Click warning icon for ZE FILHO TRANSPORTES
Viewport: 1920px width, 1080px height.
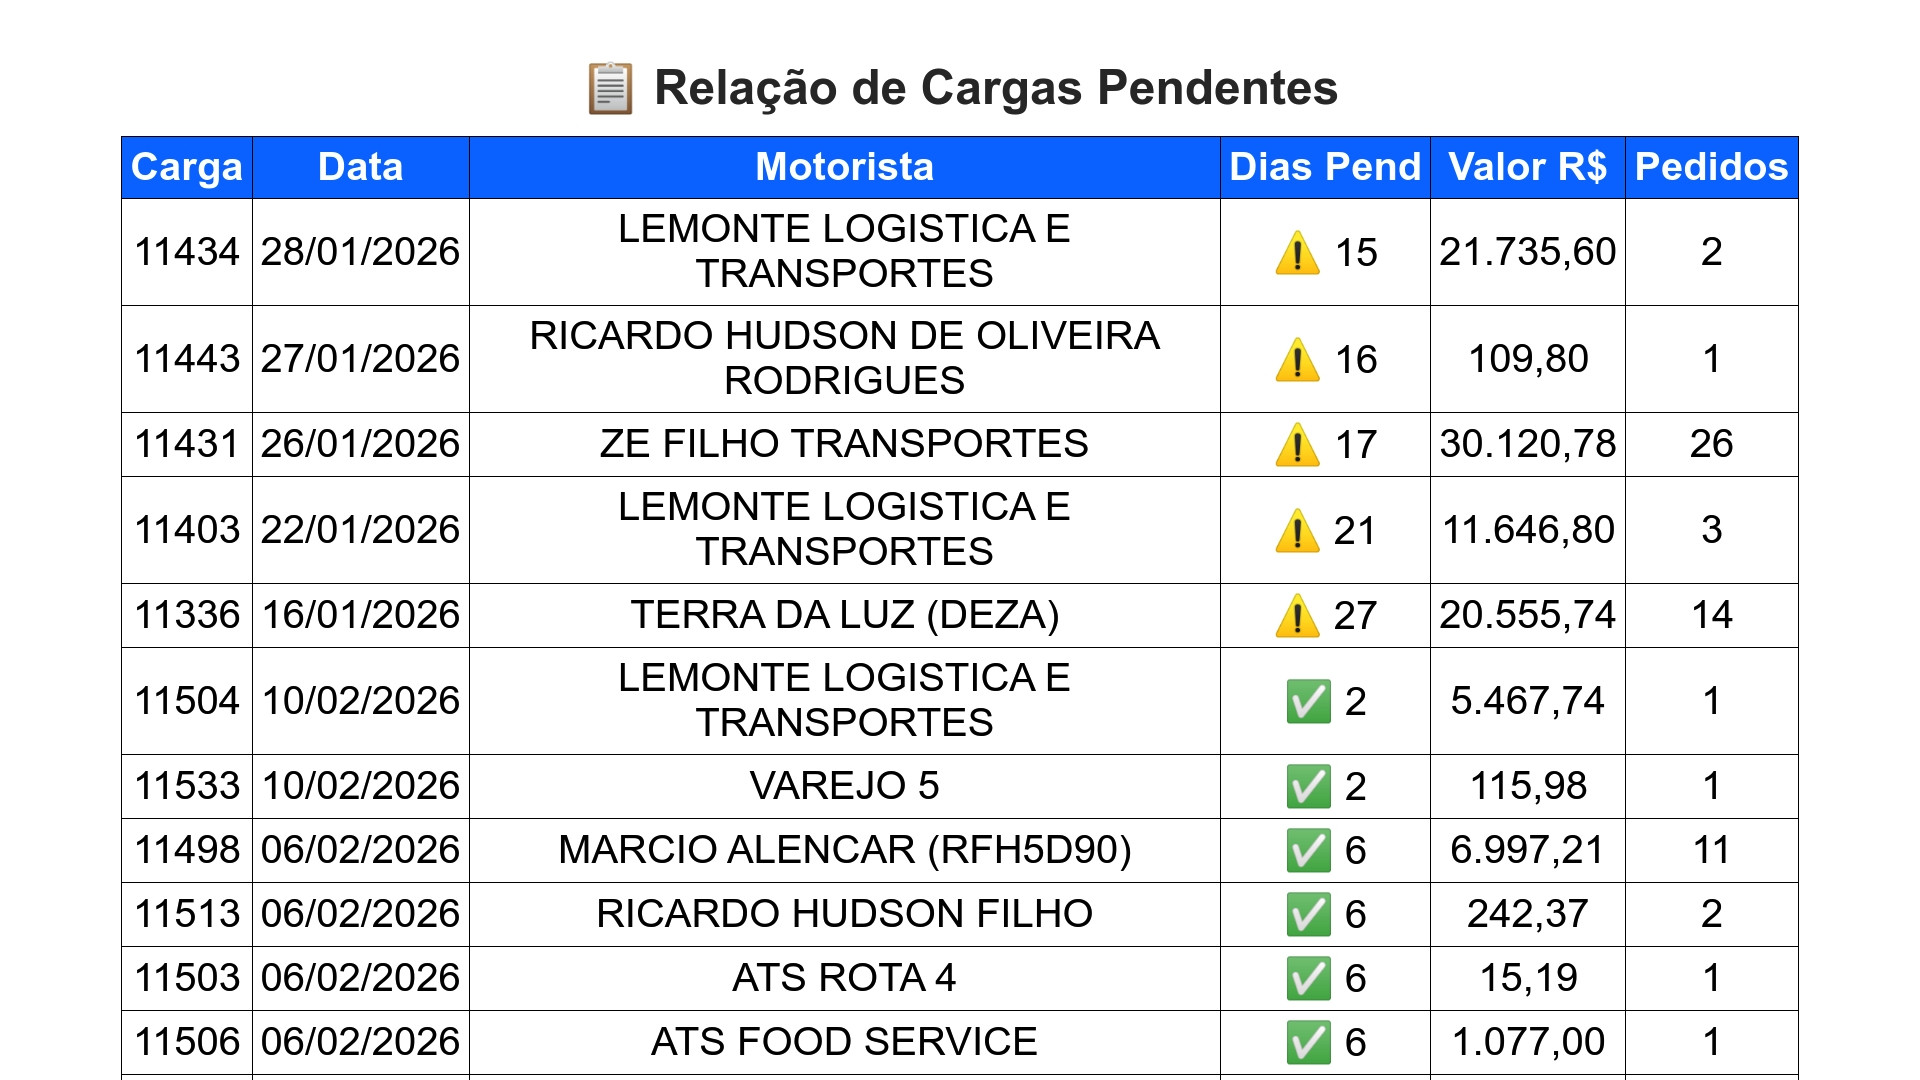[x=1297, y=444]
